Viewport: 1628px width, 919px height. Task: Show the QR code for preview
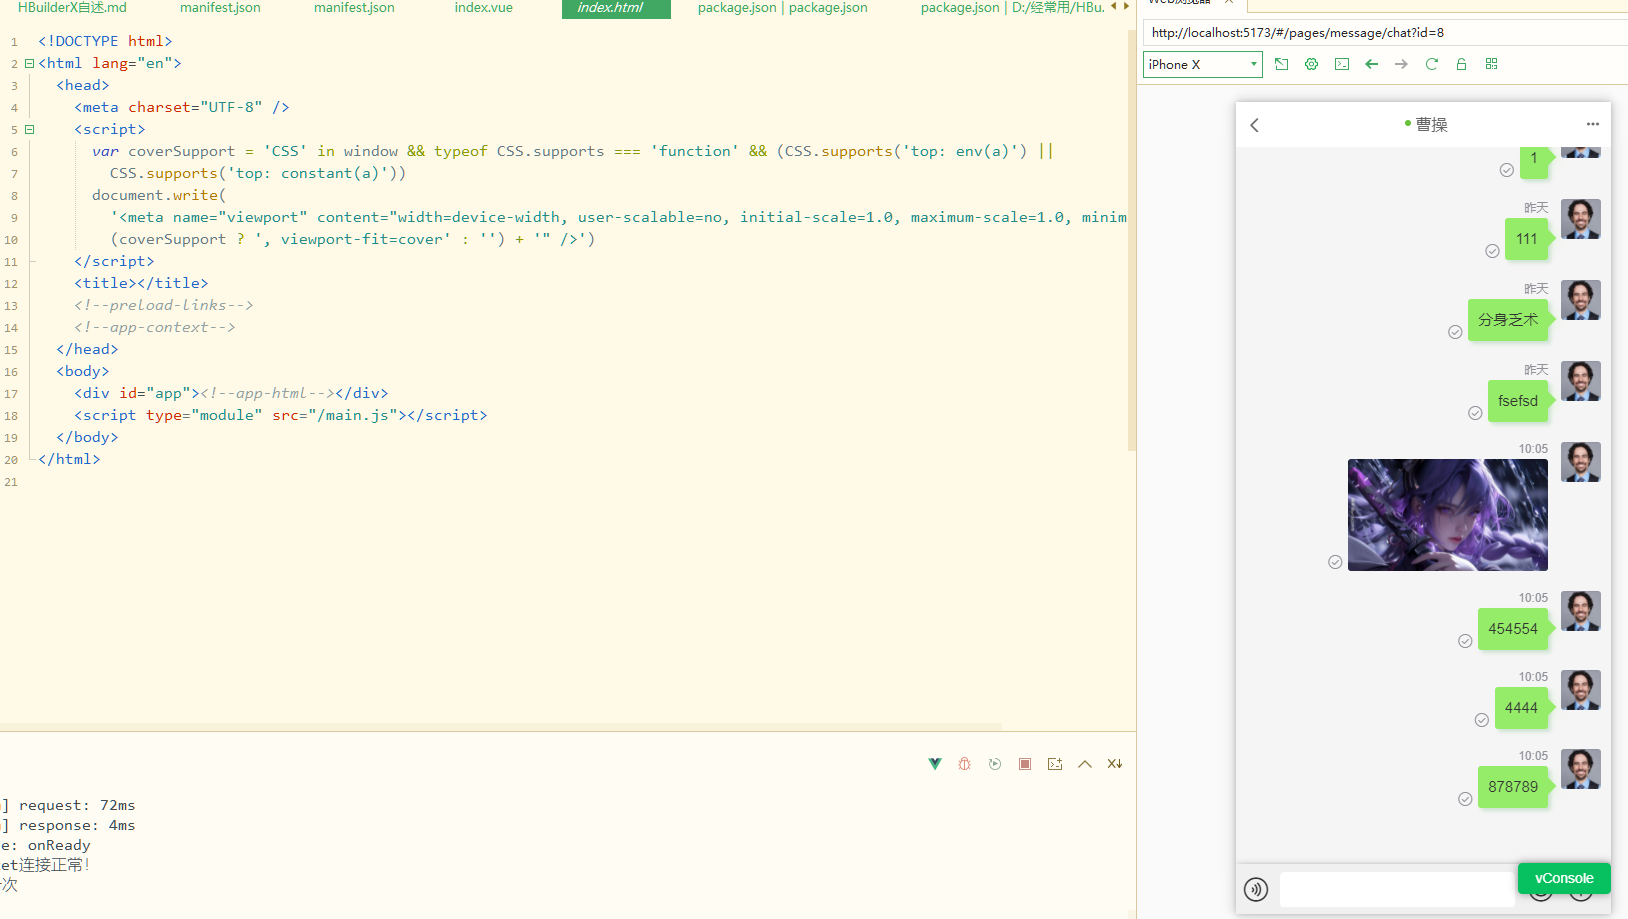pos(1491,64)
